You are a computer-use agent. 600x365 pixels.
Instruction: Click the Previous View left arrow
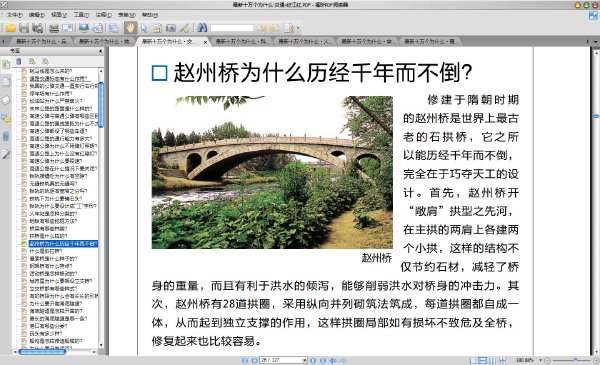333,360
